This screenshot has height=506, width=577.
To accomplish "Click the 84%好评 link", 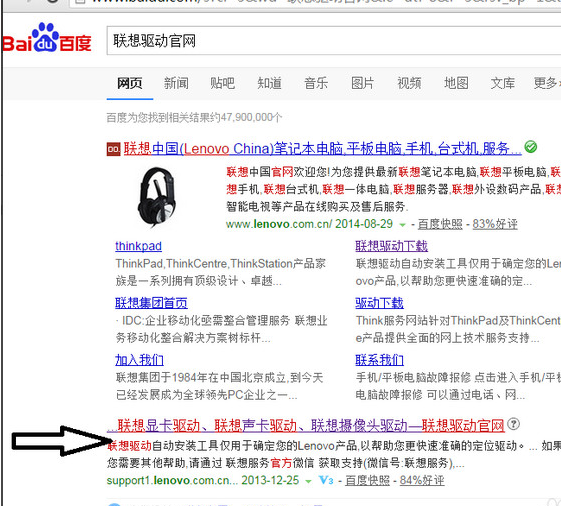I will point(422,480).
